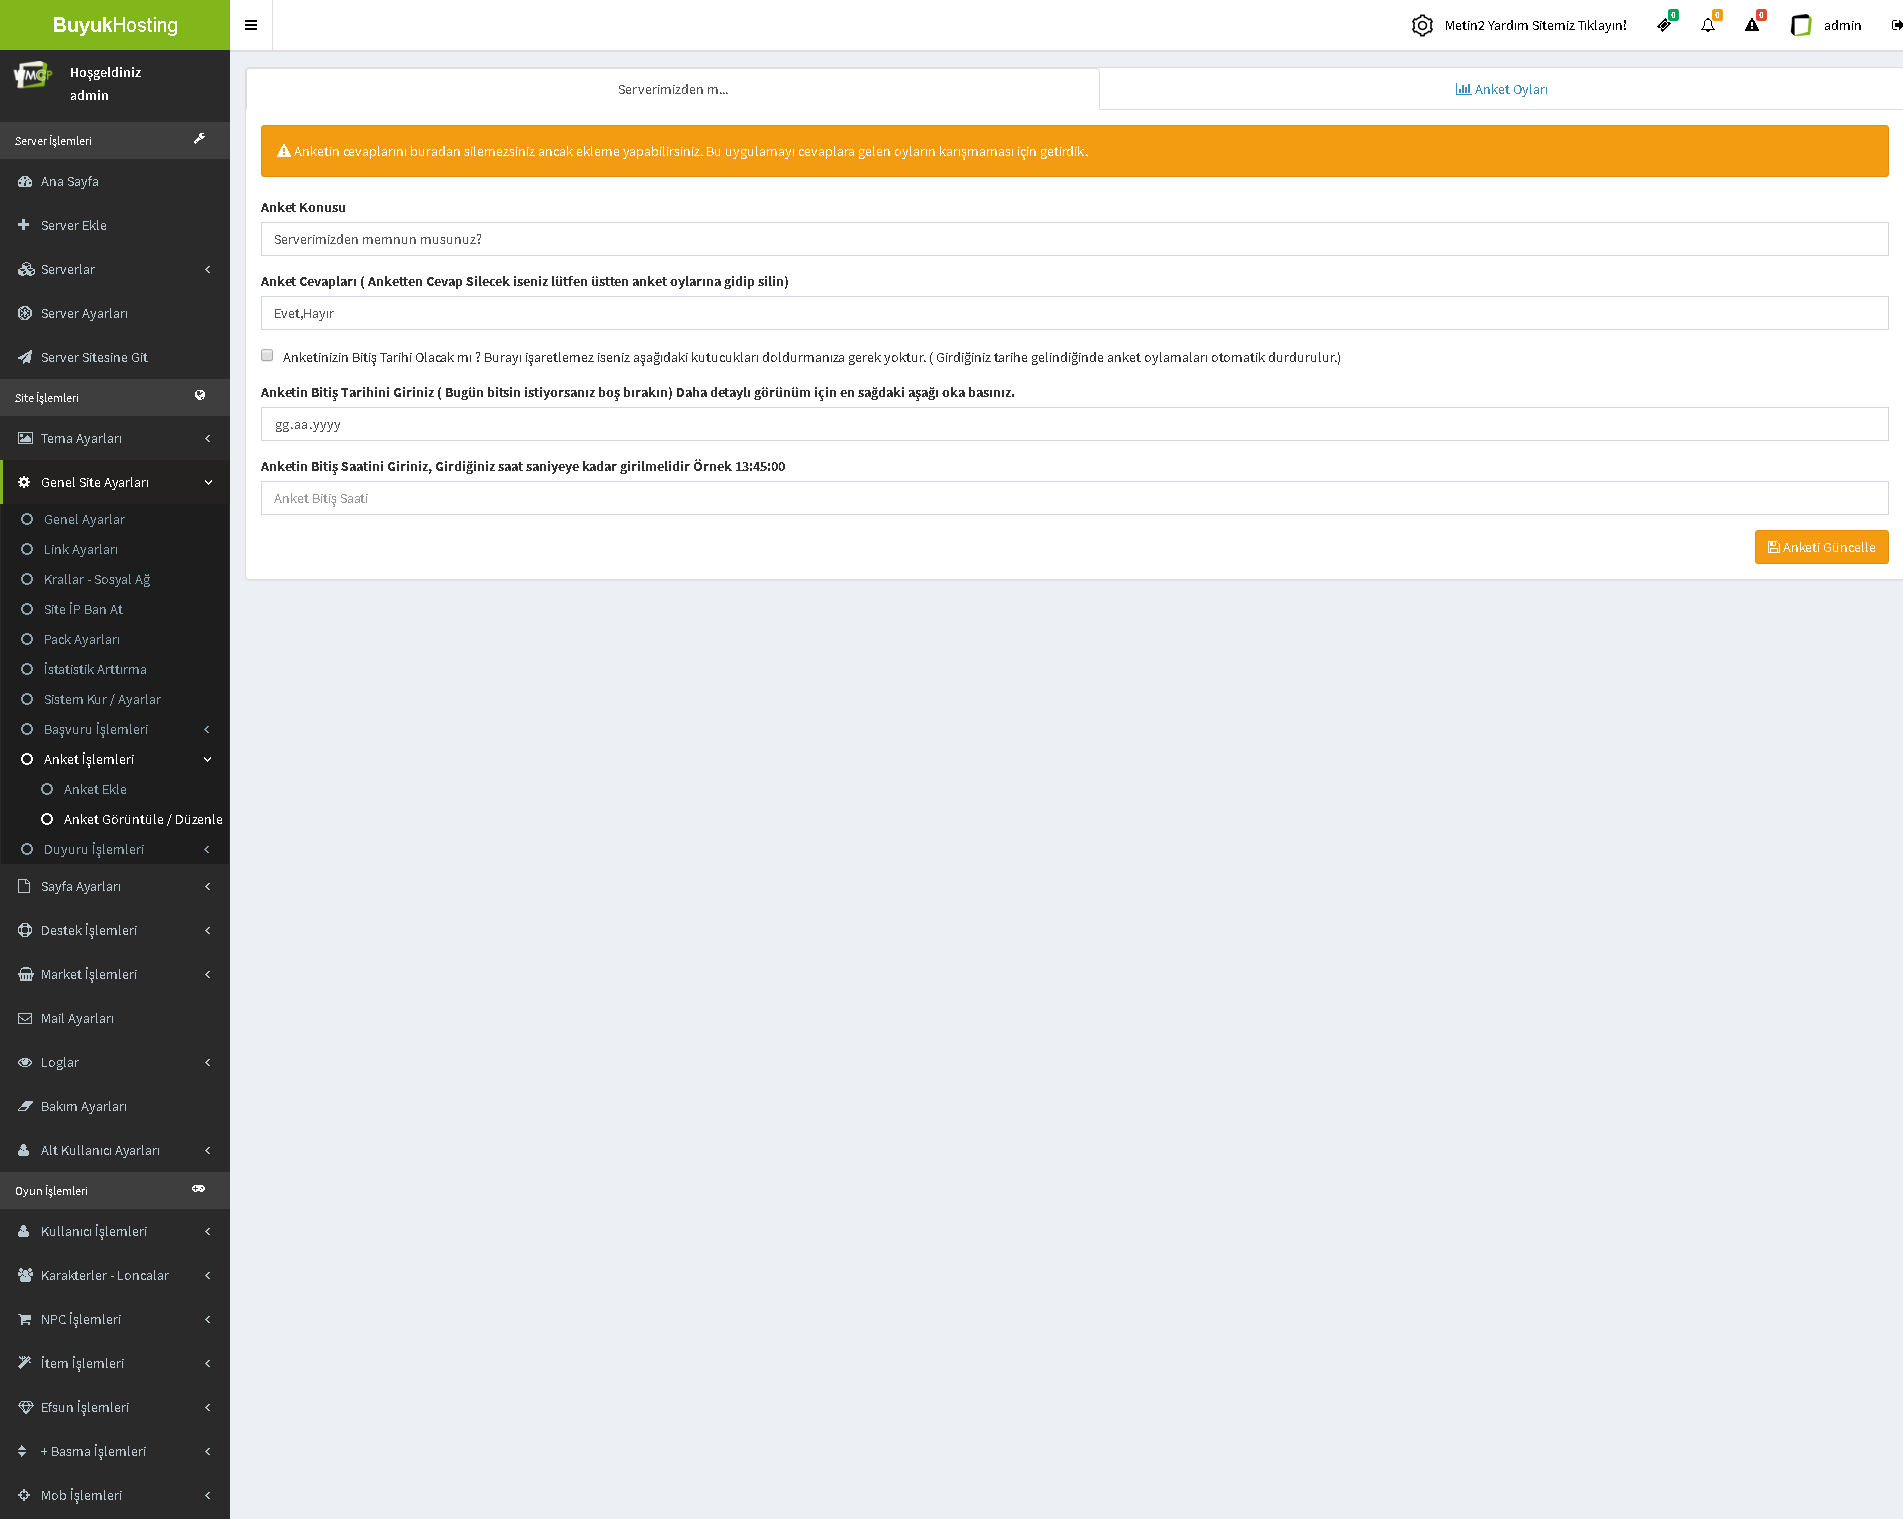Open the warning triangle alerts icon

tap(1752, 25)
